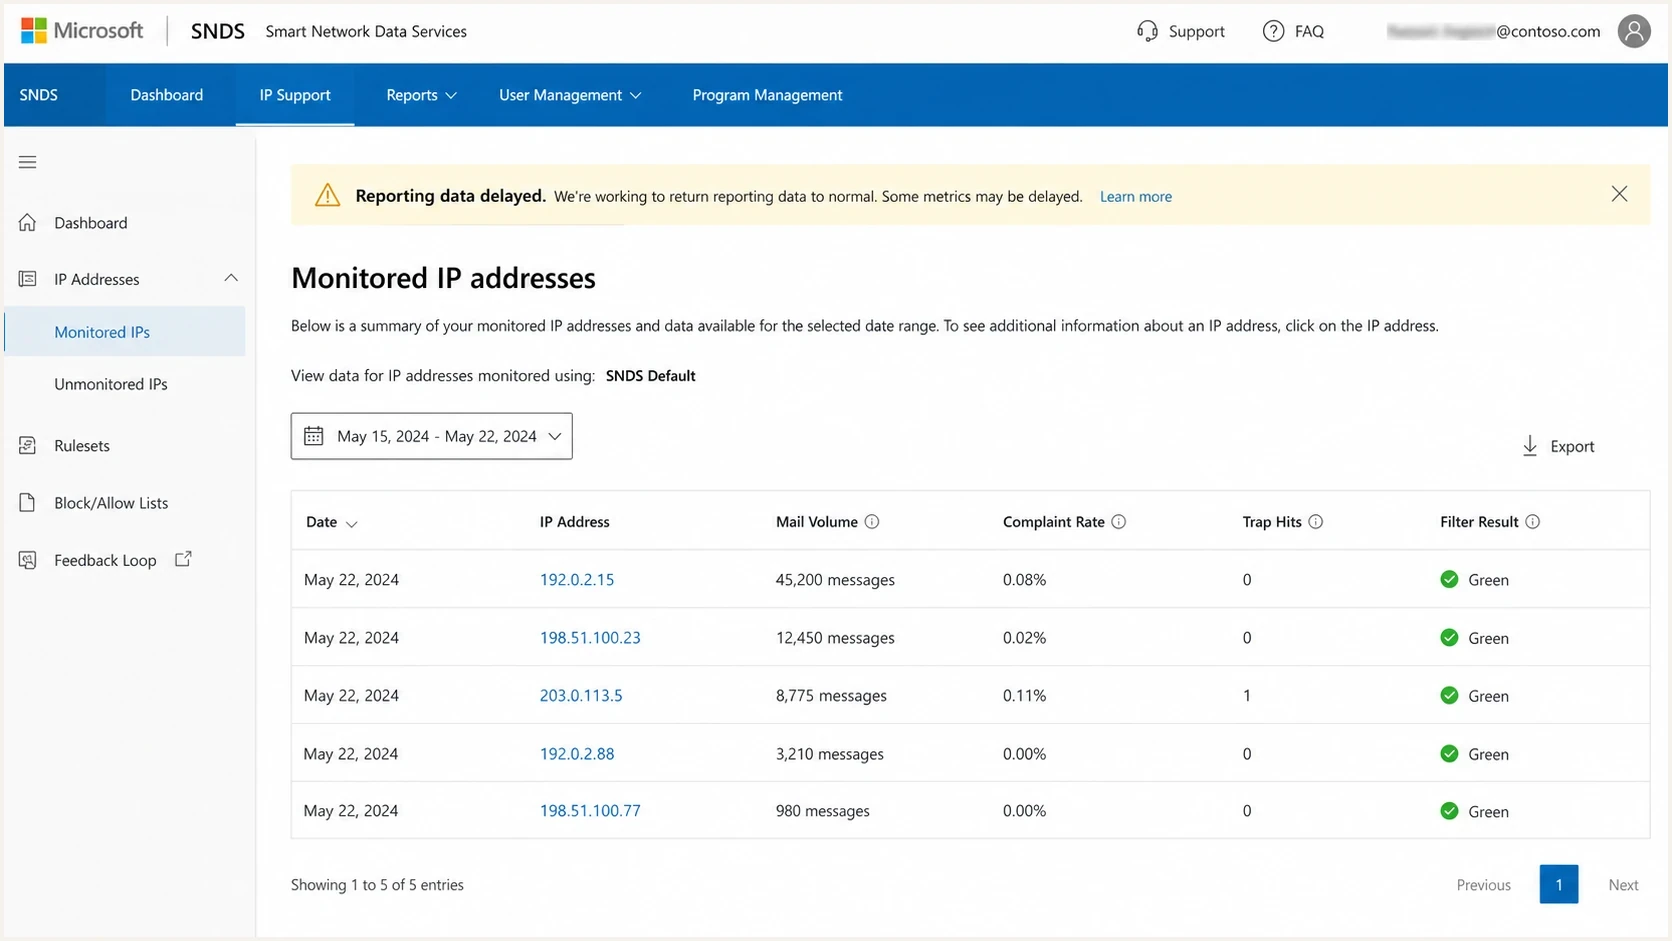Click the Filter Result column header
The width and height of the screenshot is (1672, 941).
point(1479,521)
